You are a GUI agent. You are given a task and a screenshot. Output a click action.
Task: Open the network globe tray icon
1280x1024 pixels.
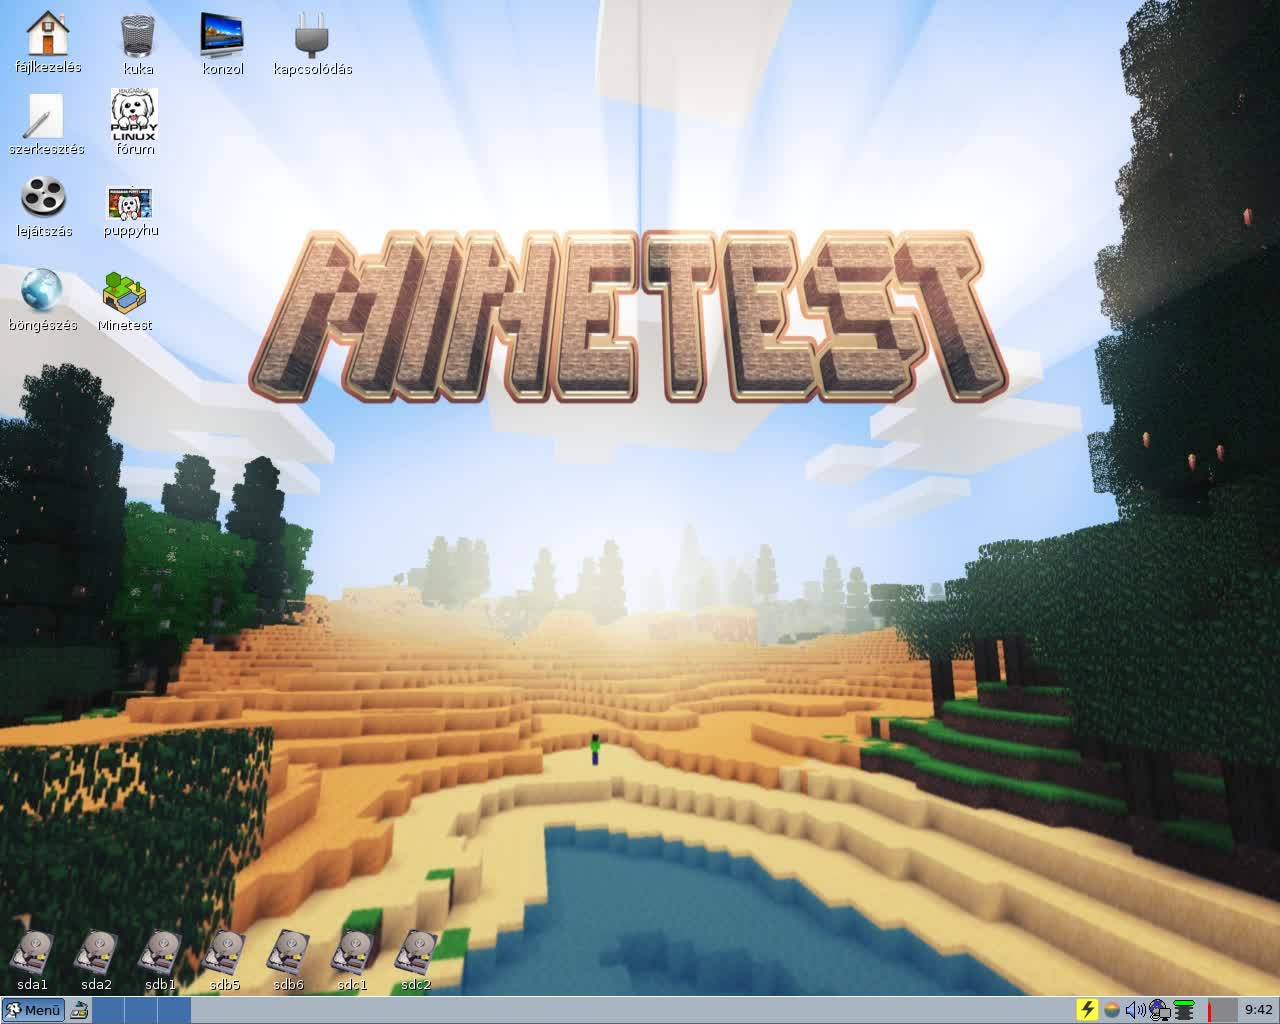(x=1159, y=1010)
